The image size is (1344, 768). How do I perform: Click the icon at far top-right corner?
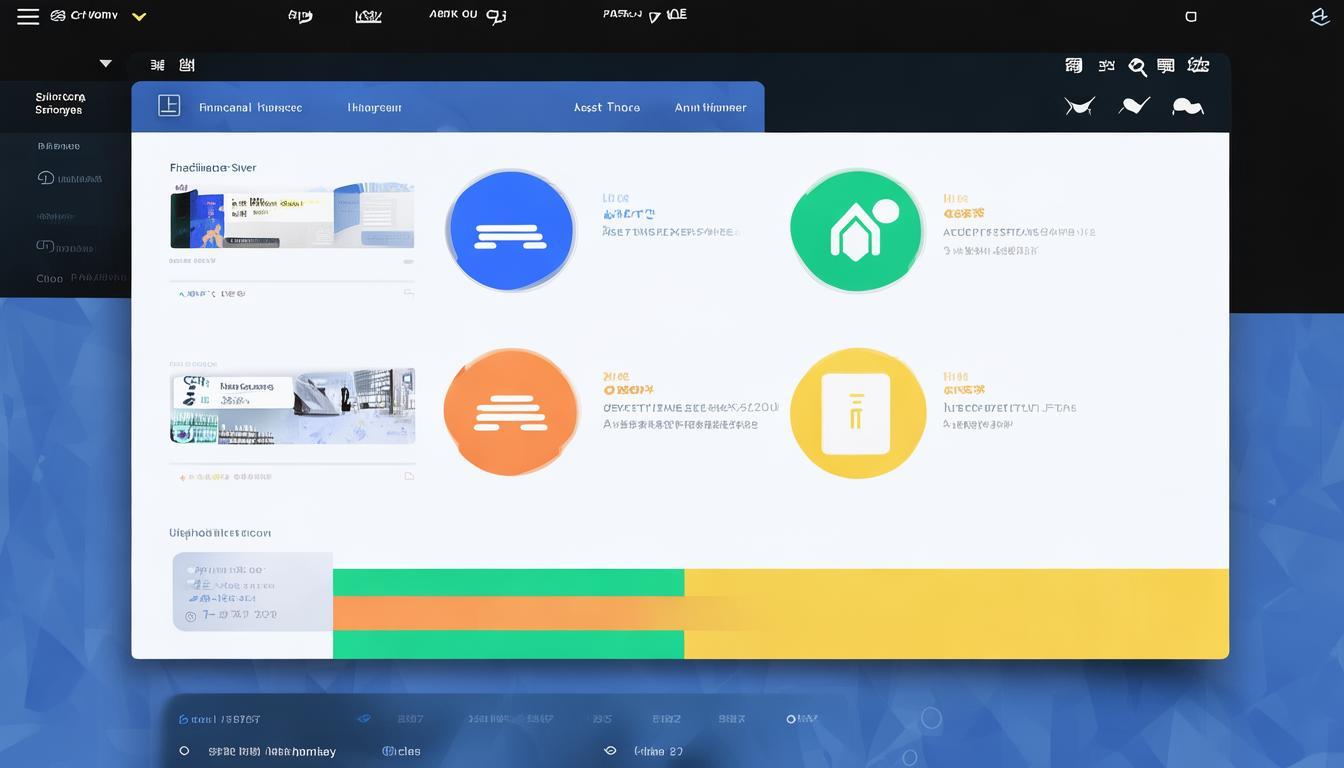coord(1319,17)
